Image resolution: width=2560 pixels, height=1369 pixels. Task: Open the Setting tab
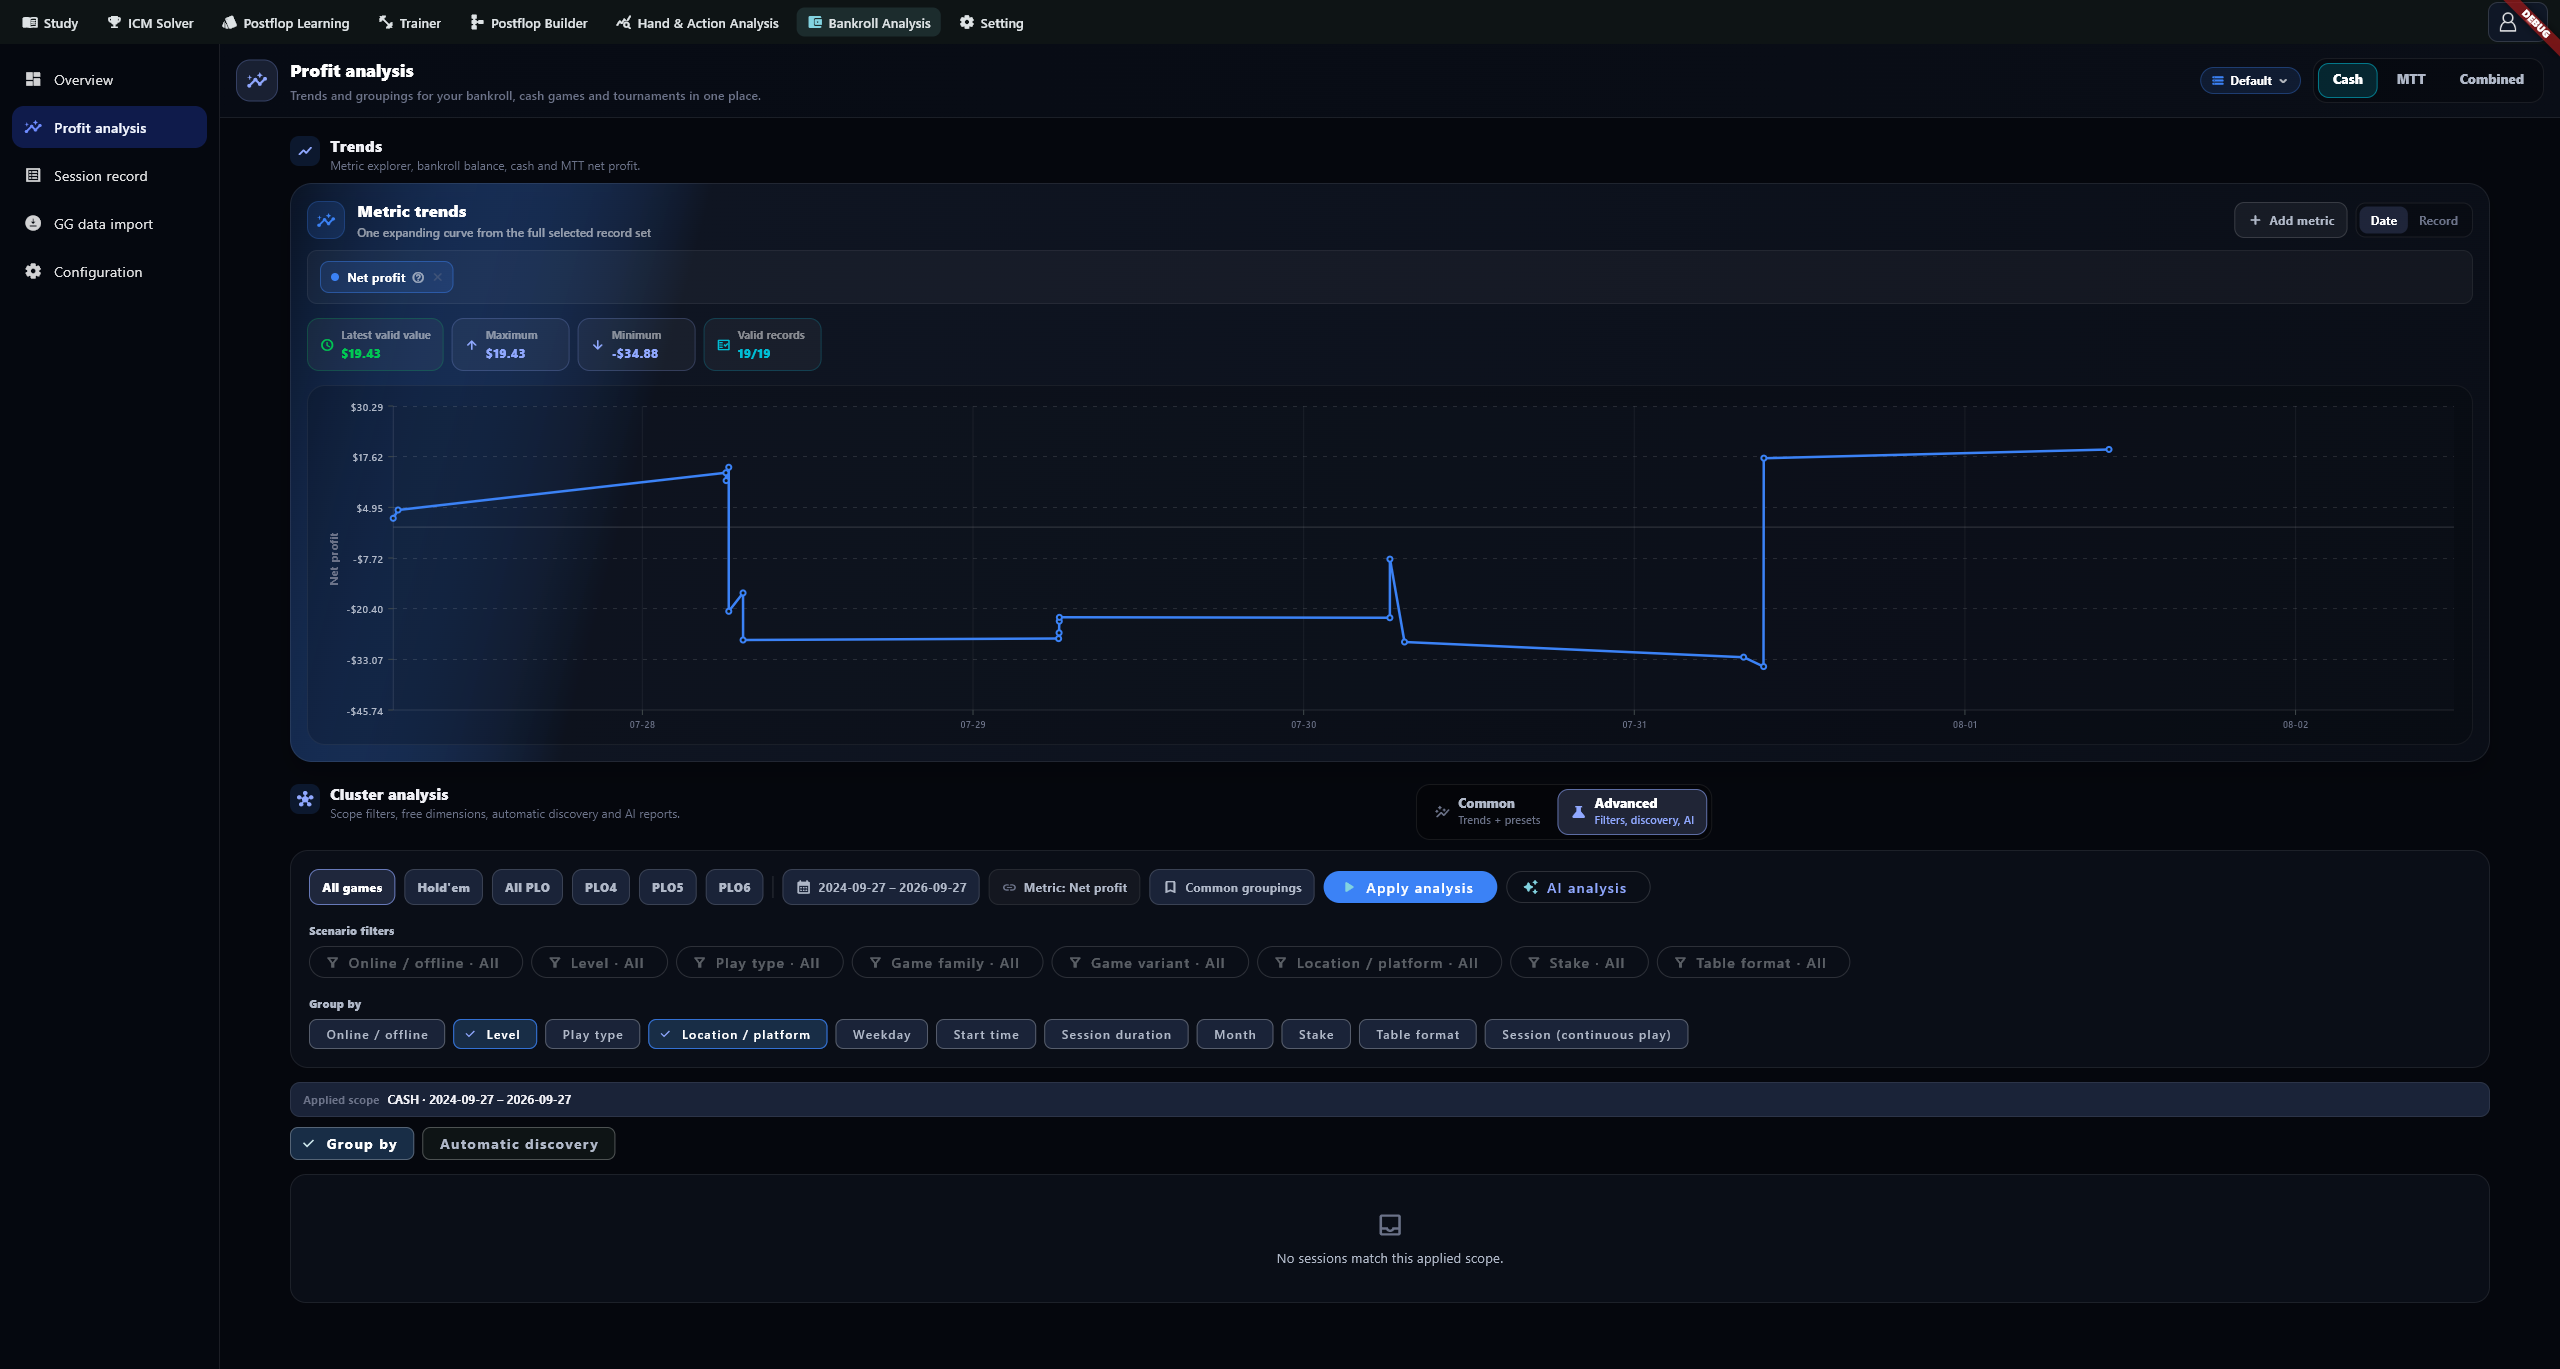tap(991, 22)
